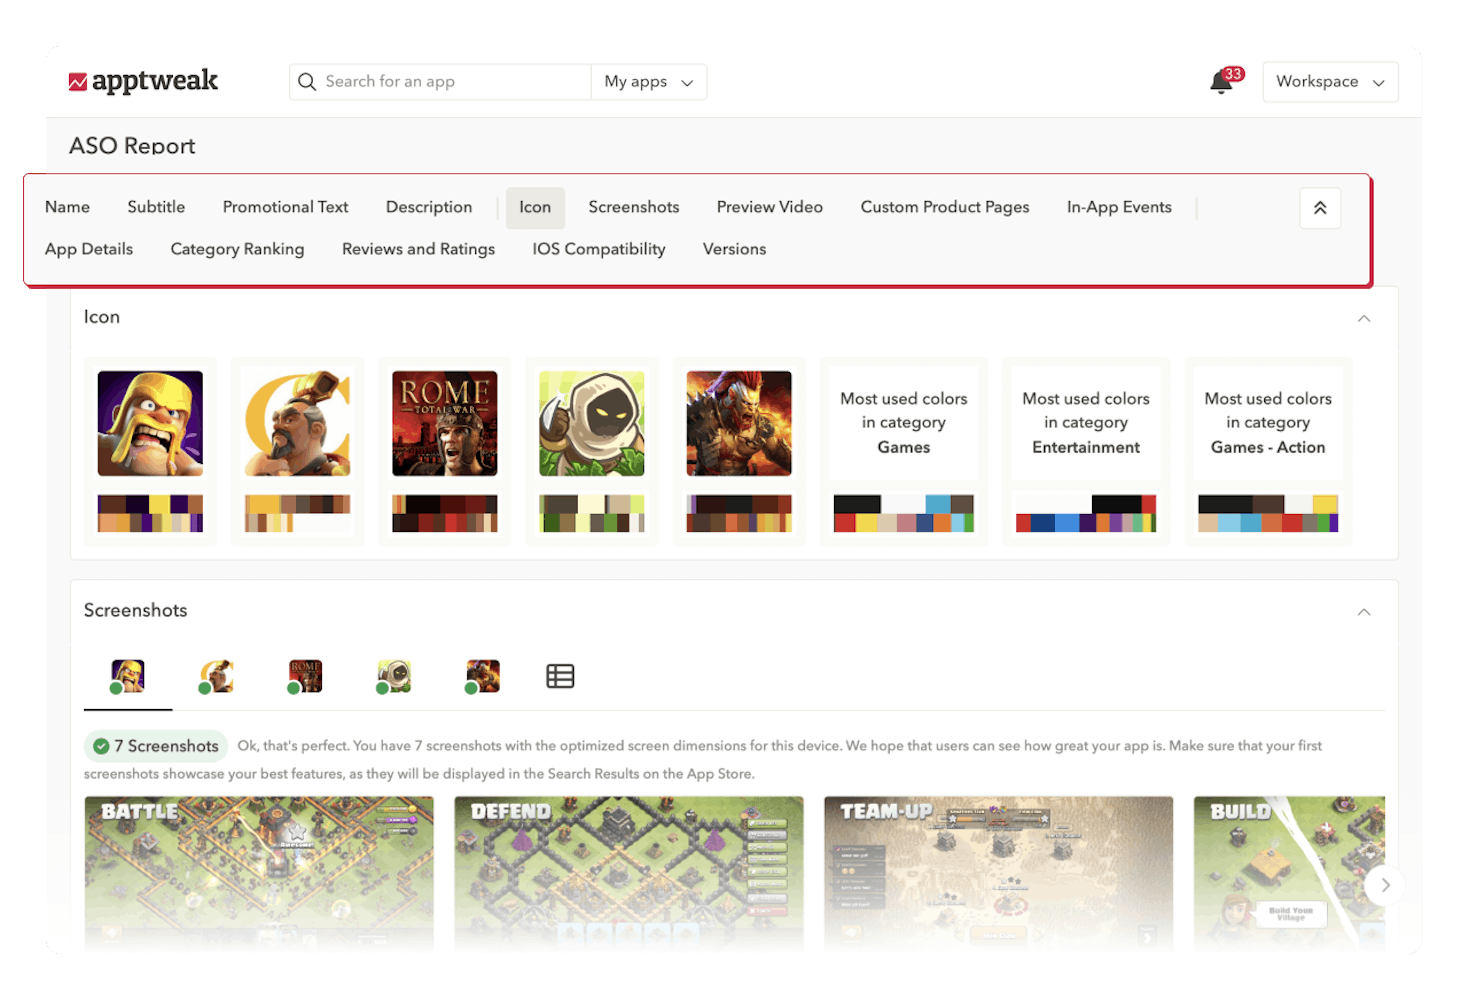Image resolution: width=1468 pixels, height=1000 pixels.
Task: Open the Workspace menu
Action: (x=1330, y=81)
